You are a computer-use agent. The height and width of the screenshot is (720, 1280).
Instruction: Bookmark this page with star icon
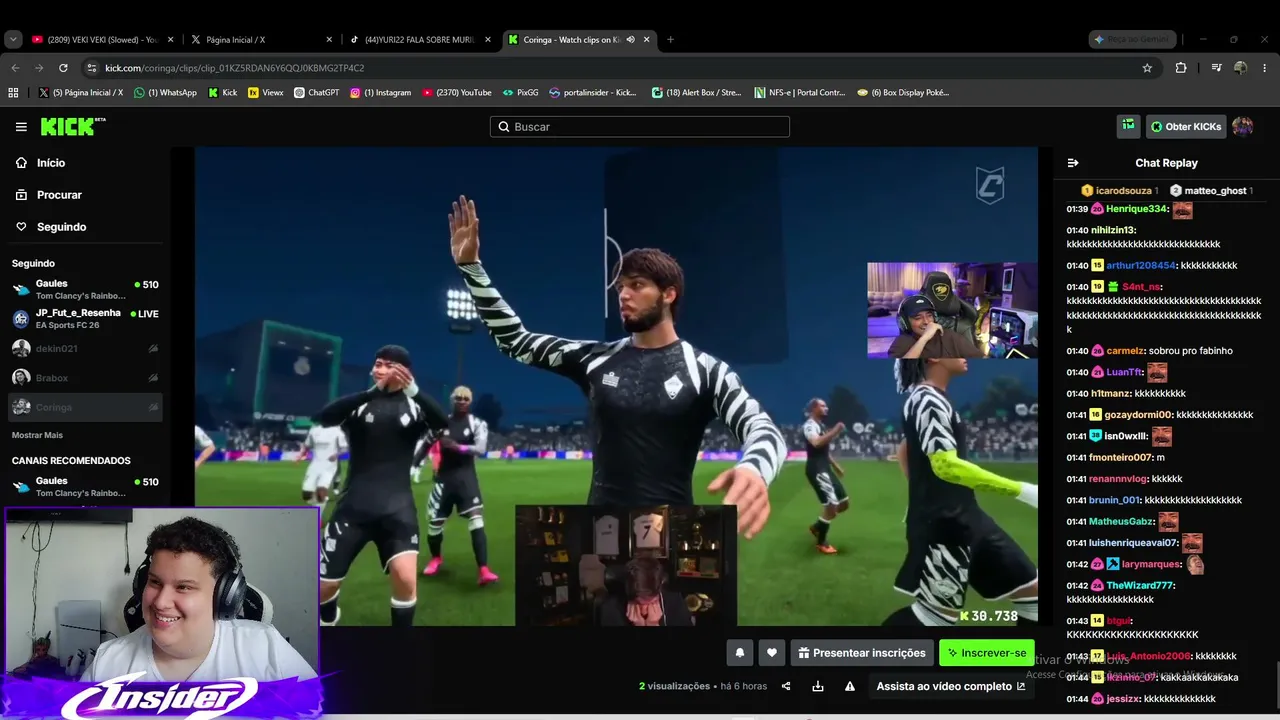coord(1147,68)
